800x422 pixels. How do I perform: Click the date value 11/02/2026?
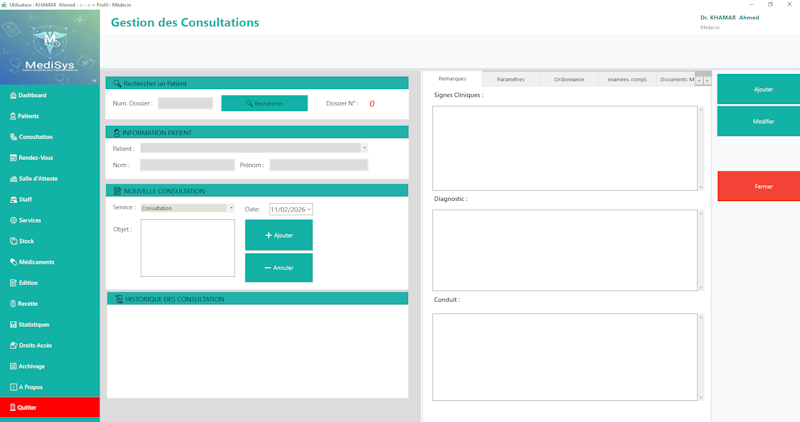point(288,209)
